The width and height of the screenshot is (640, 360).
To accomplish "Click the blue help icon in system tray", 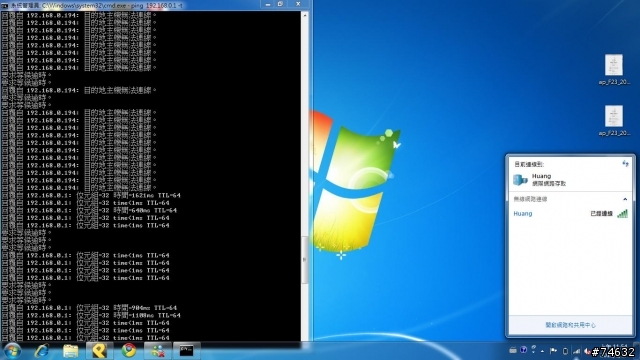I will coord(524,350).
